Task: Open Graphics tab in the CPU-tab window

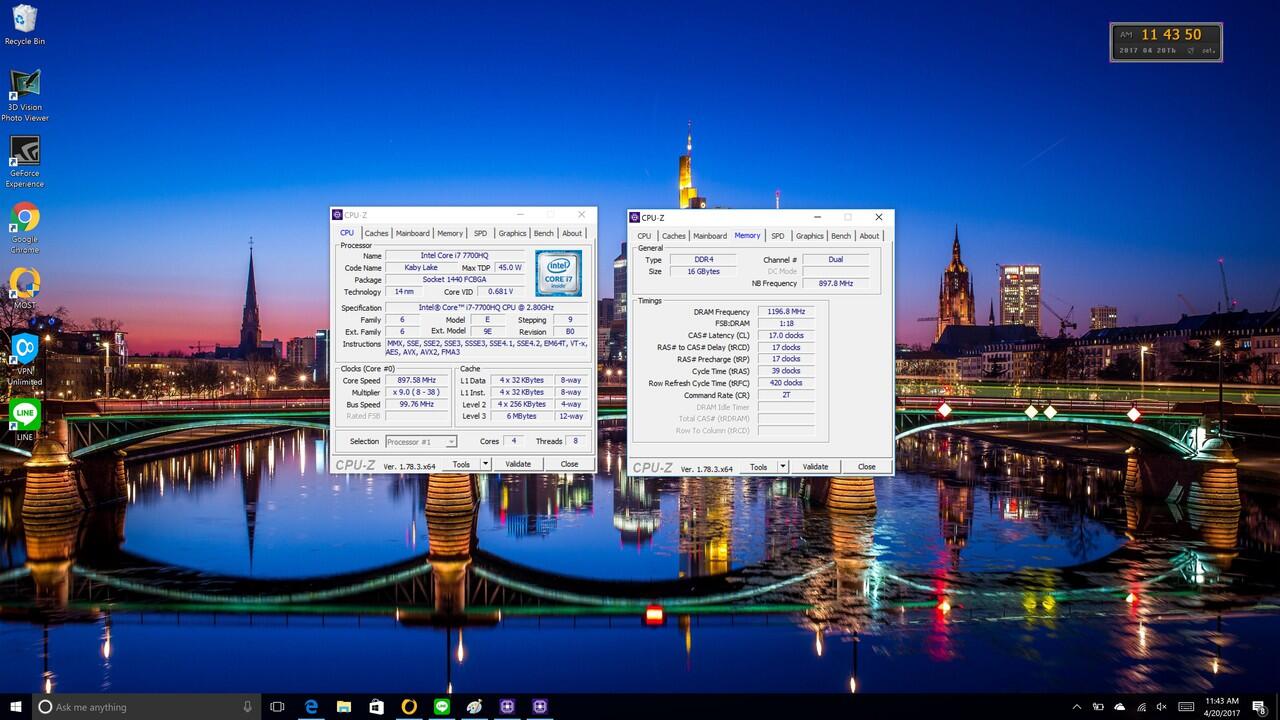Action: [x=512, y=233]
